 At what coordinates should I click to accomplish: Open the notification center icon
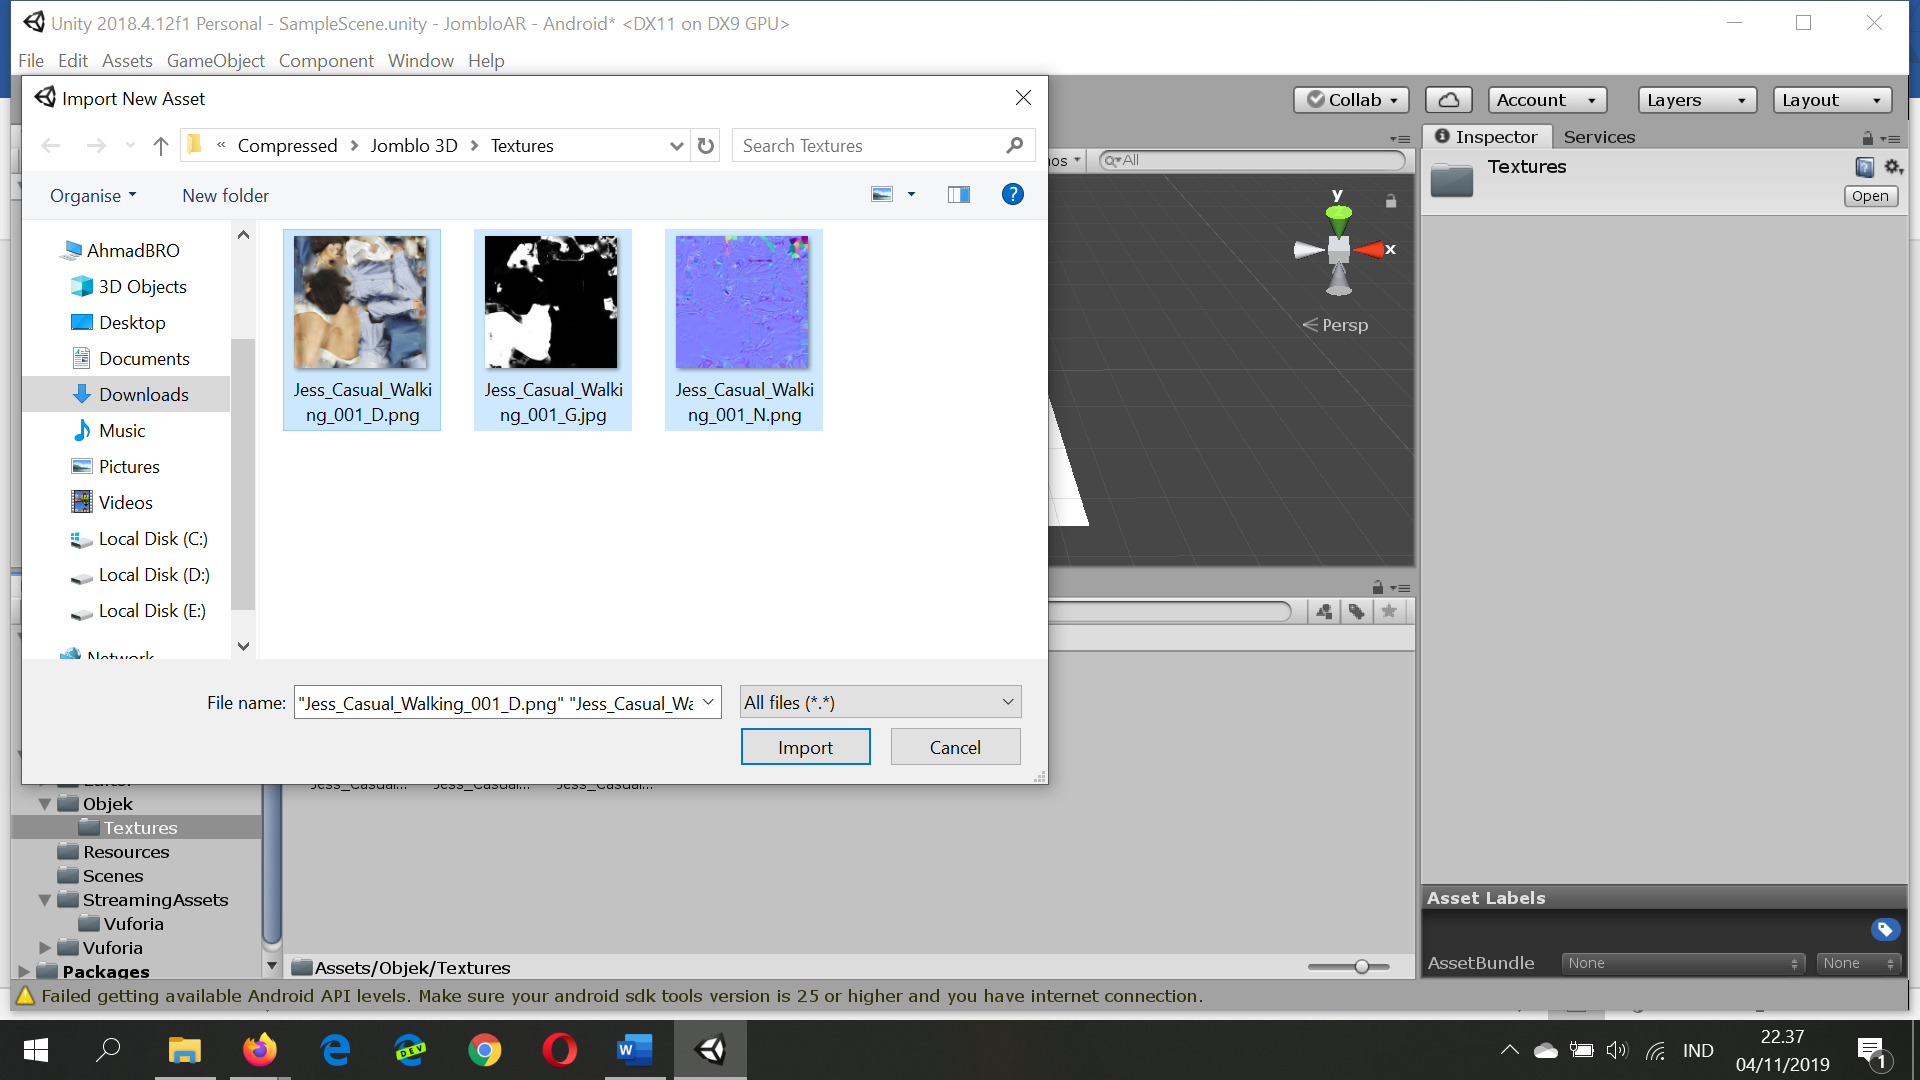coord(1872,1051)
